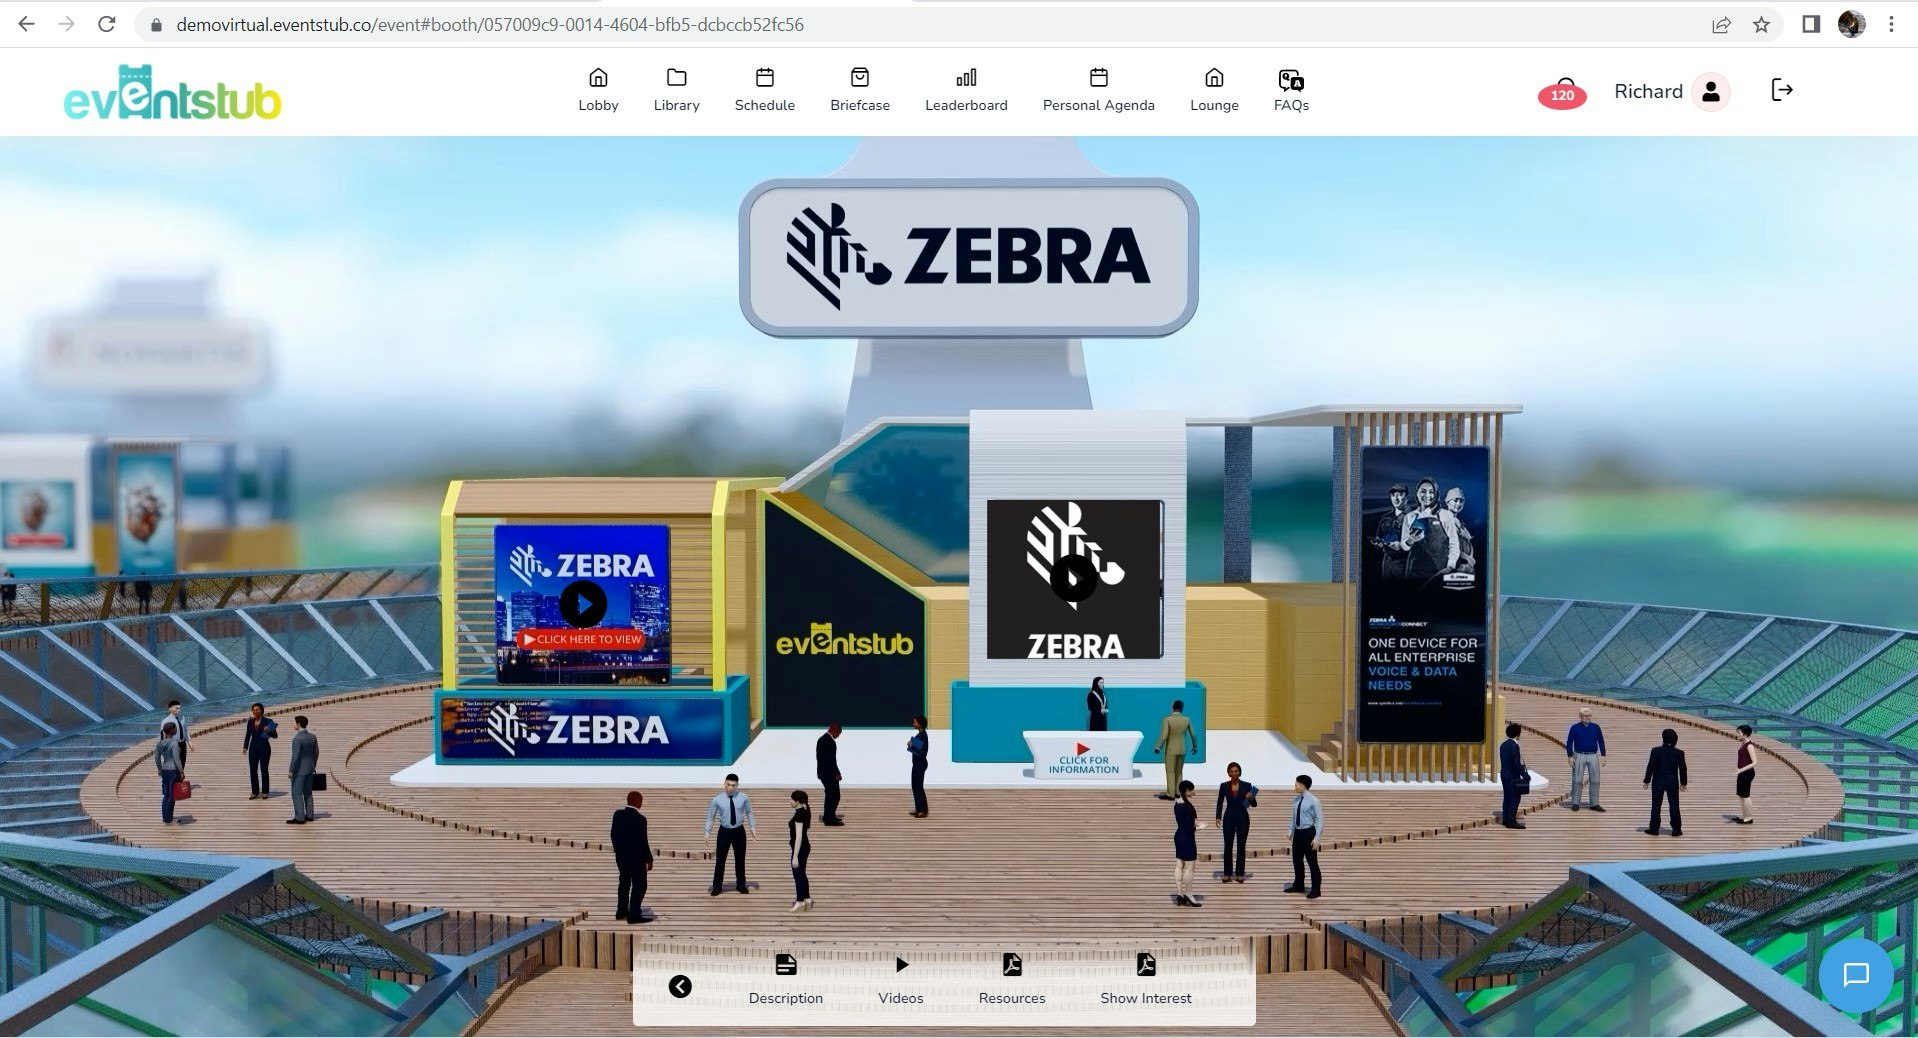This screenshot has width=1918, height=1038.
Task: Click the browser forward button
Action: [67, 24]
